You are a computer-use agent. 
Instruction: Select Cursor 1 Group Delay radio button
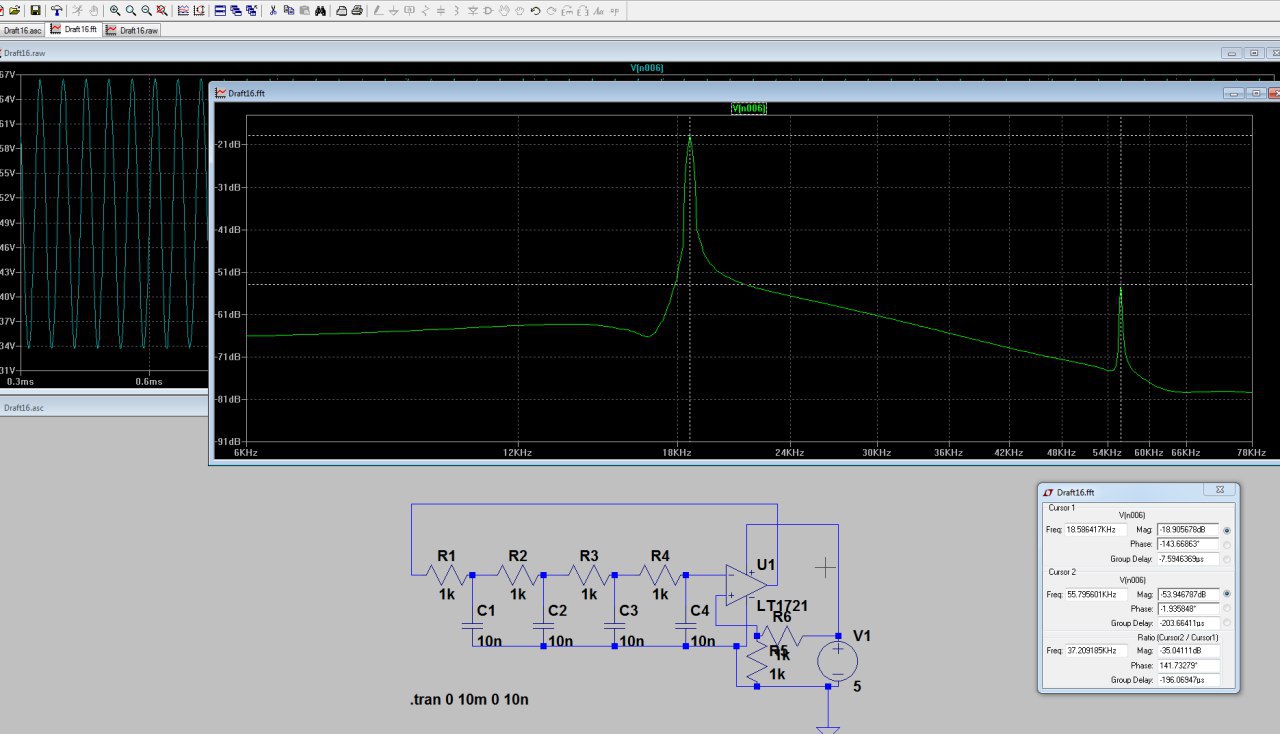coord(1227,559)
